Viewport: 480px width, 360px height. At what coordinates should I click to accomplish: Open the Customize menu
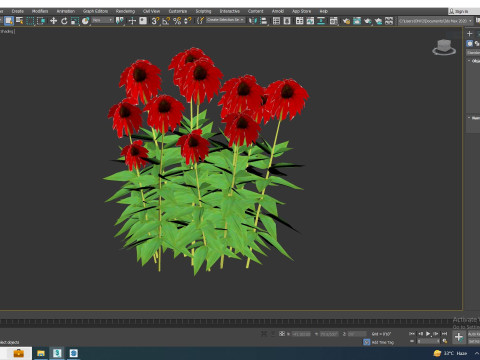[x=178, y=11]
